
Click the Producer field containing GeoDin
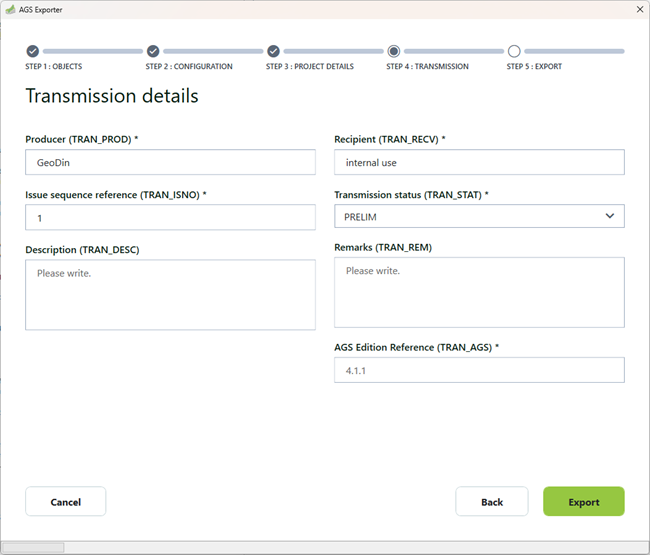click(170, 162)
